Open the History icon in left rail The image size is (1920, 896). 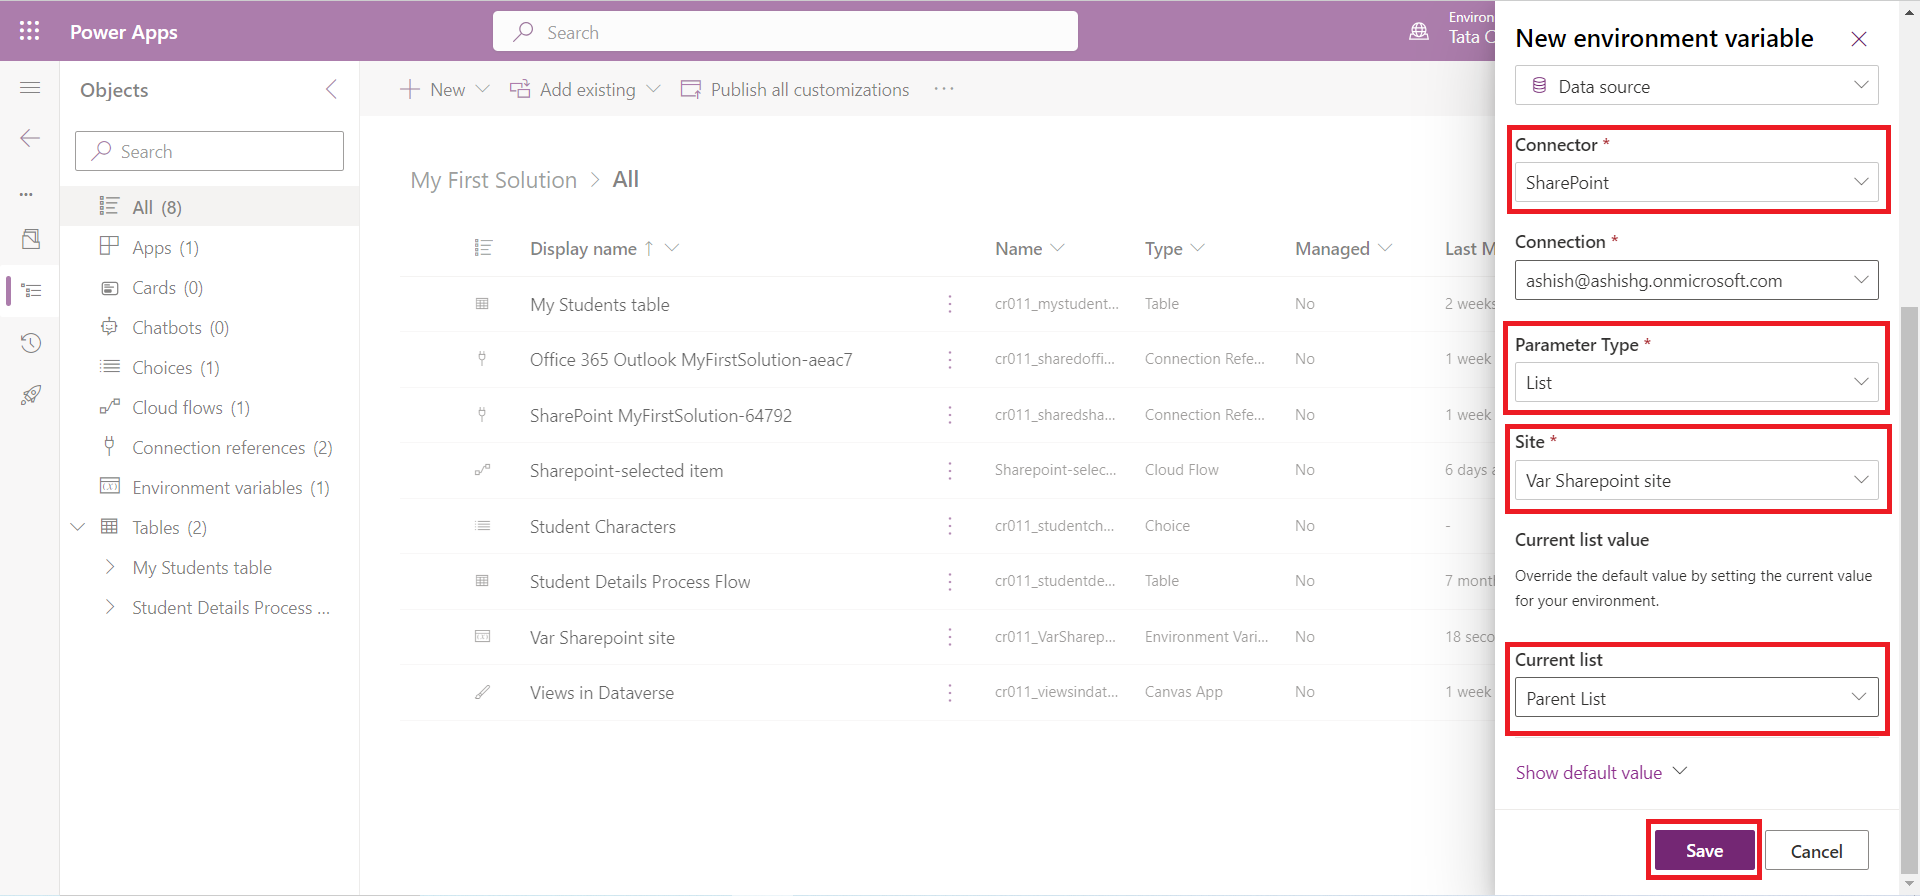coord(30,343)
